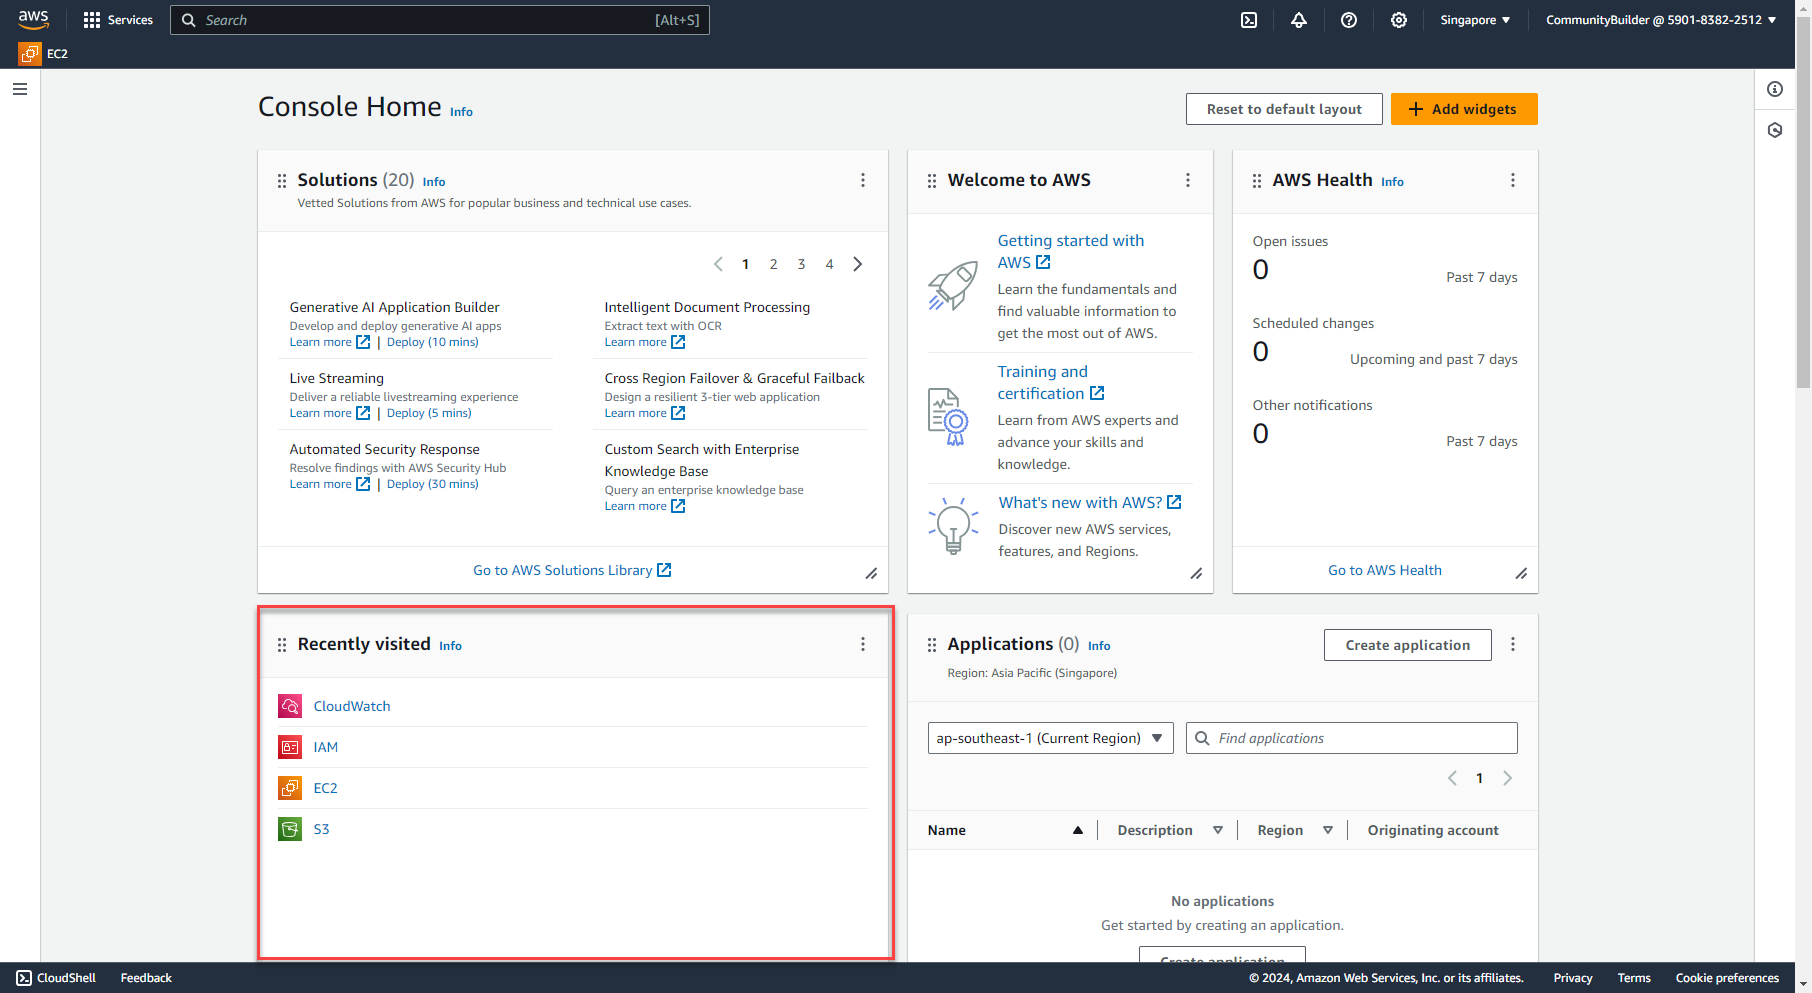Click the help question-mark icon

(1348, 20)
